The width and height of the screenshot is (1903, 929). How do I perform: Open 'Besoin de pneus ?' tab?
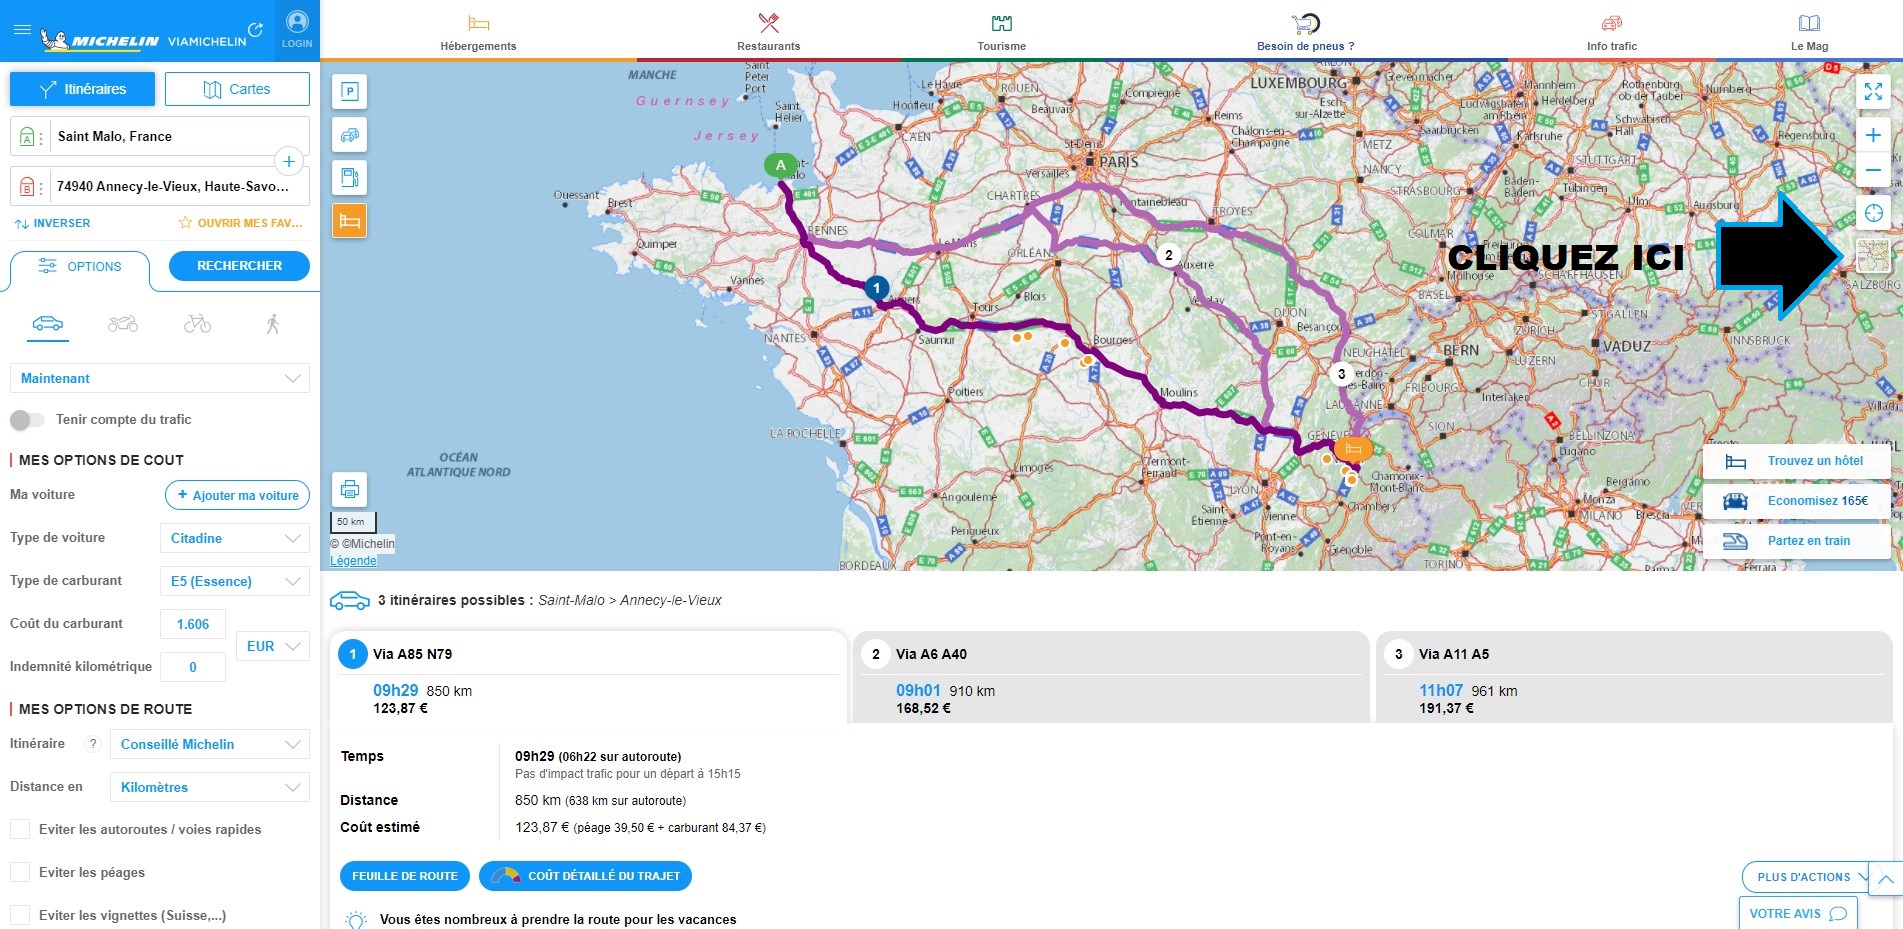pyautogui.click(x=1305, y=32)
